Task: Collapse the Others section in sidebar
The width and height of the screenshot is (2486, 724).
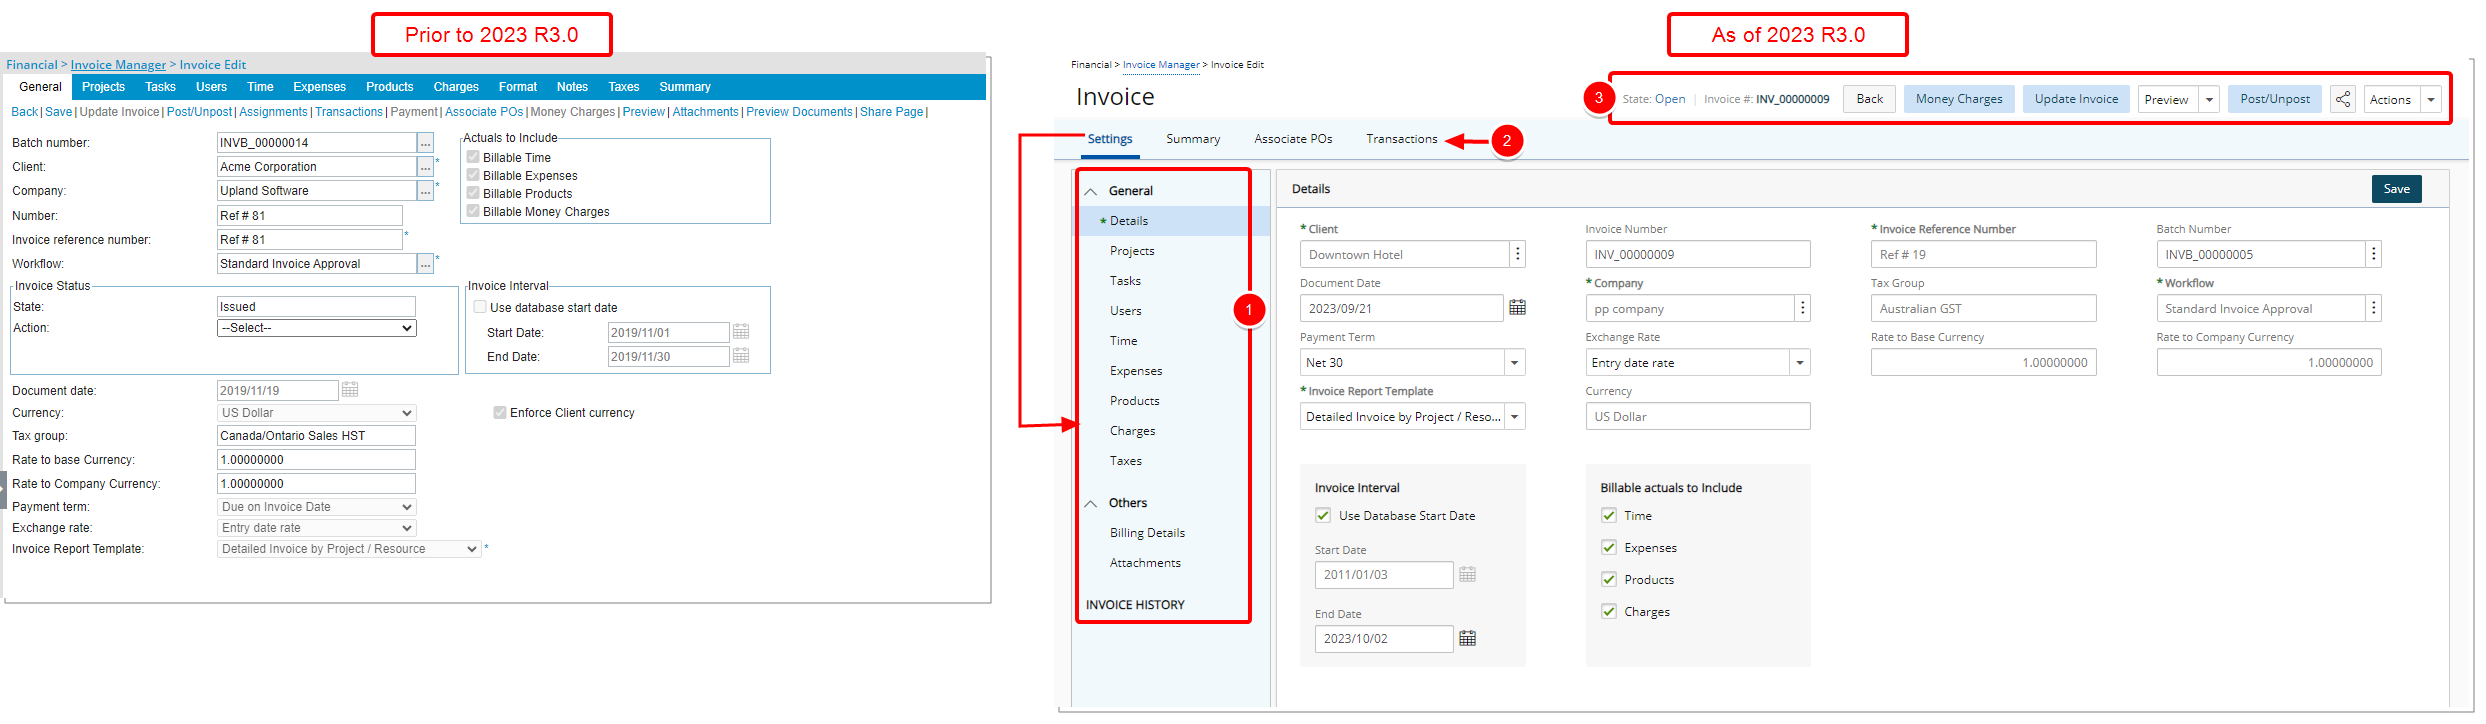Action: 1091,503
